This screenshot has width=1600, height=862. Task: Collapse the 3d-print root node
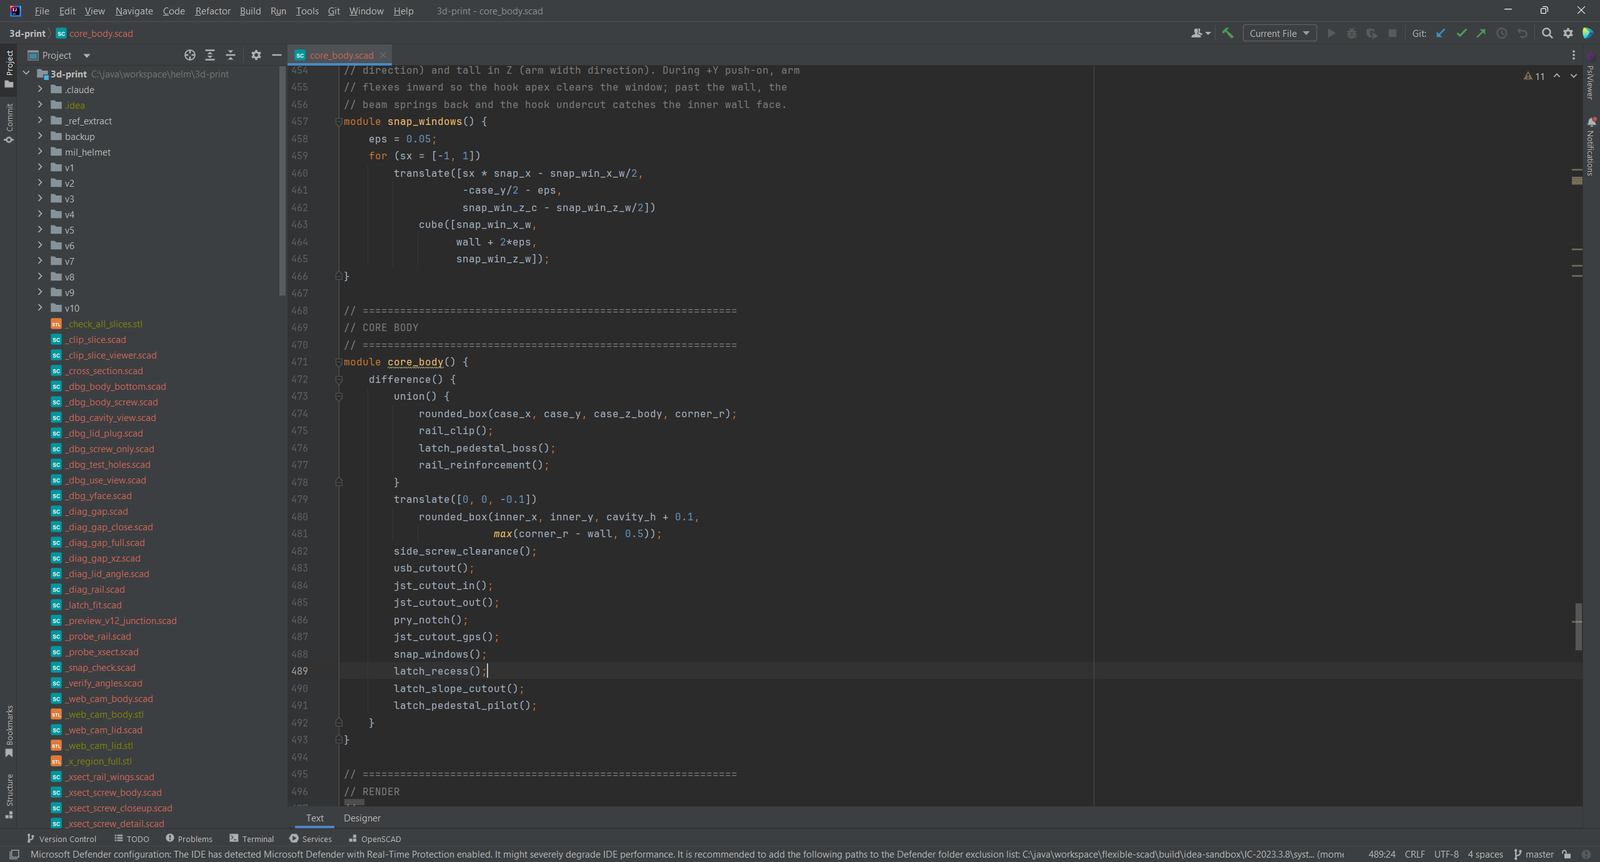tap(26, 74)
